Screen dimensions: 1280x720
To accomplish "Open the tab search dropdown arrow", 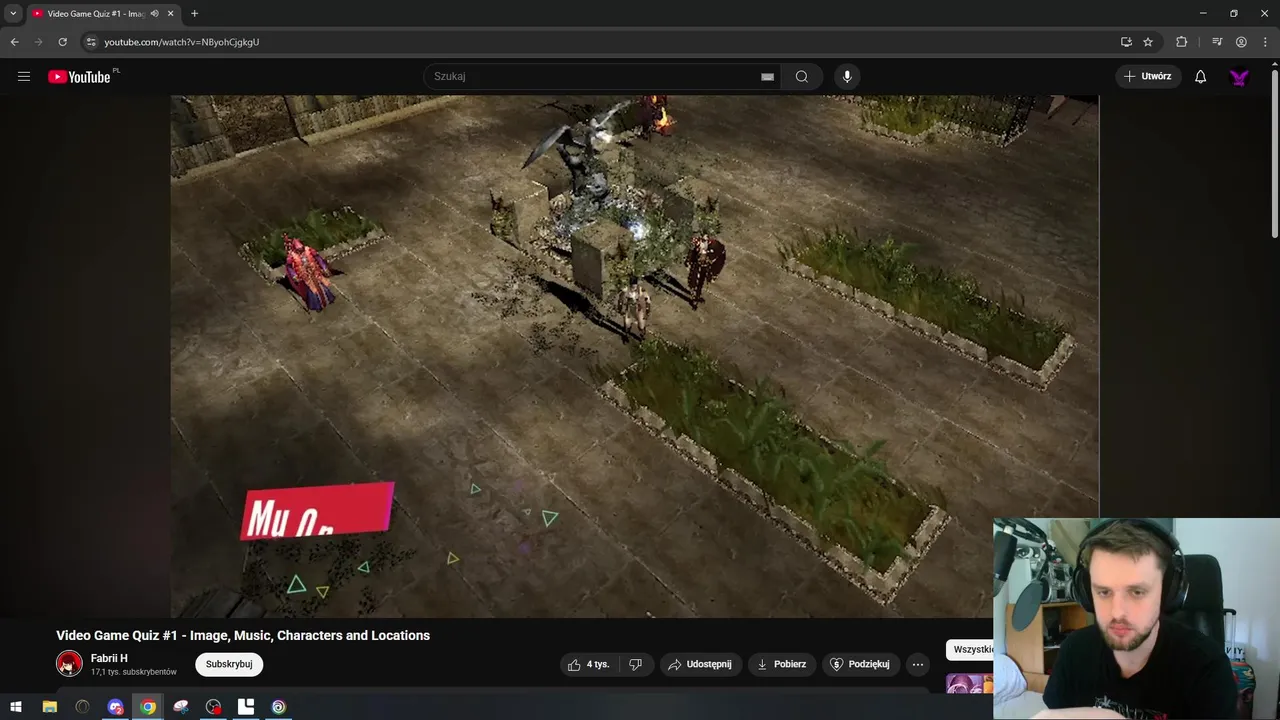I will click(x=13, y=13).
